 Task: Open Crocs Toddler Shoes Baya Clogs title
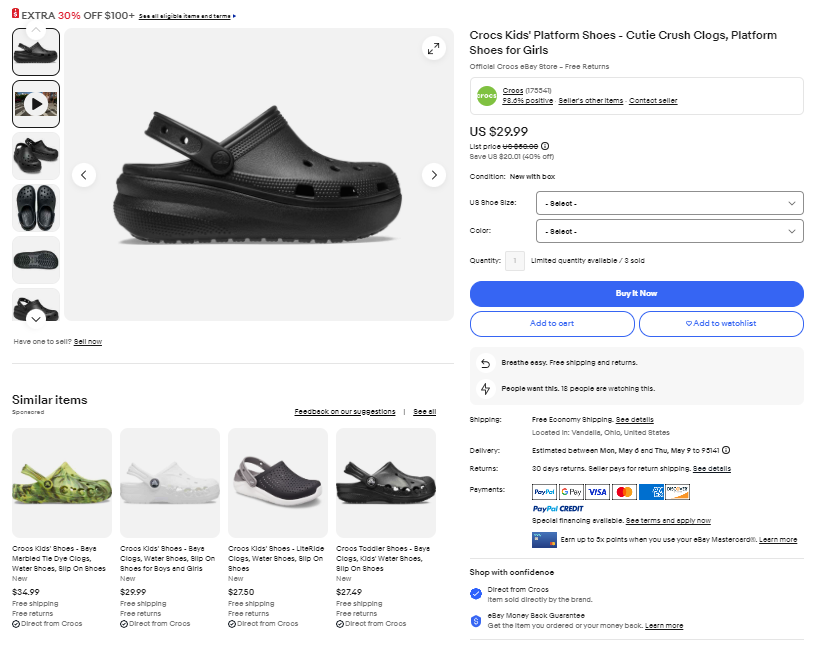click(383, 559)
